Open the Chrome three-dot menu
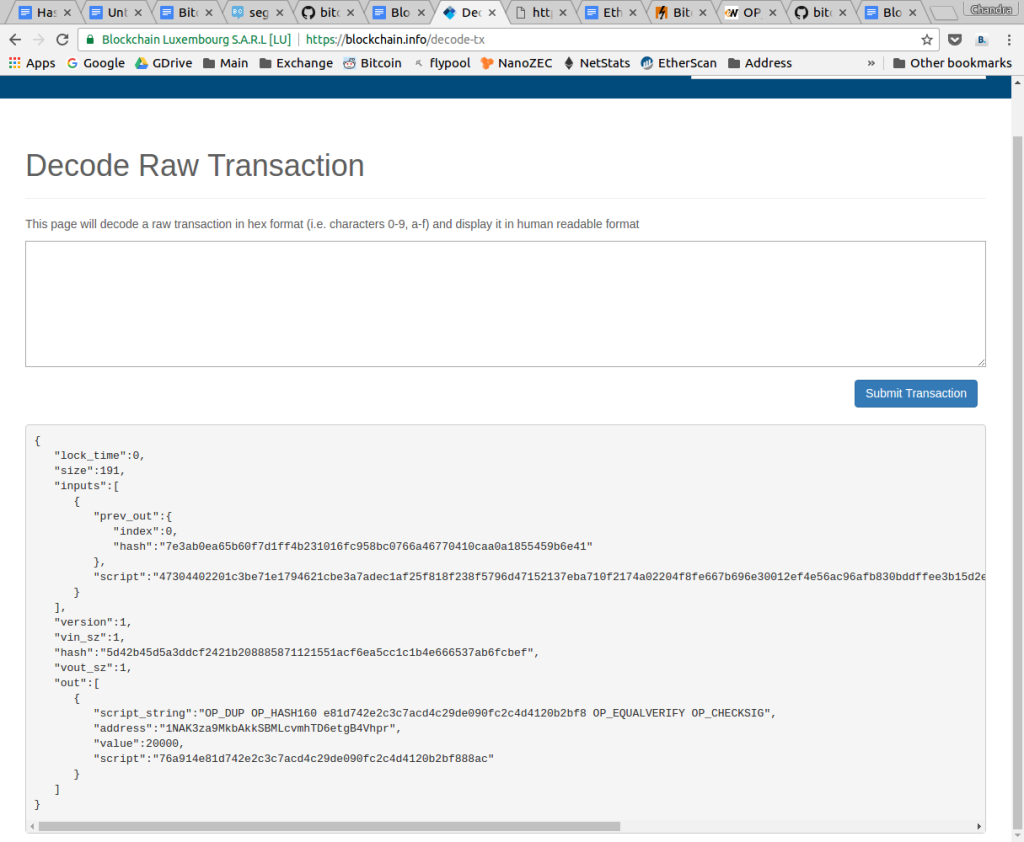Screen dimensions: 1024x842 [1008, 40]
